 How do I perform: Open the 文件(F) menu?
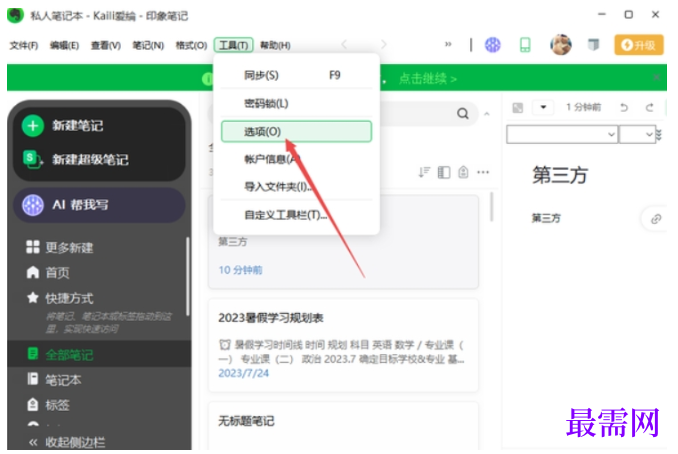click(x=24, y=45)
